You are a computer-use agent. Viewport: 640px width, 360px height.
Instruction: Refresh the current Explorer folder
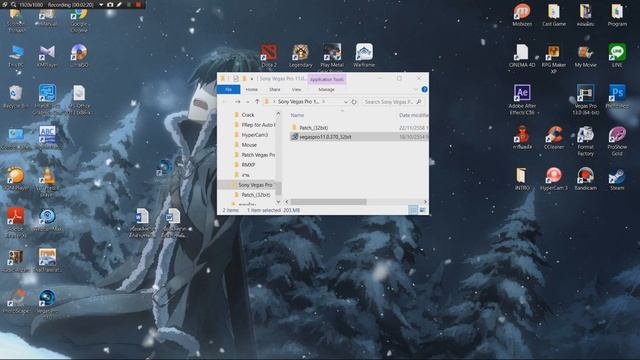pyautogui.click(x=354, y=102)
